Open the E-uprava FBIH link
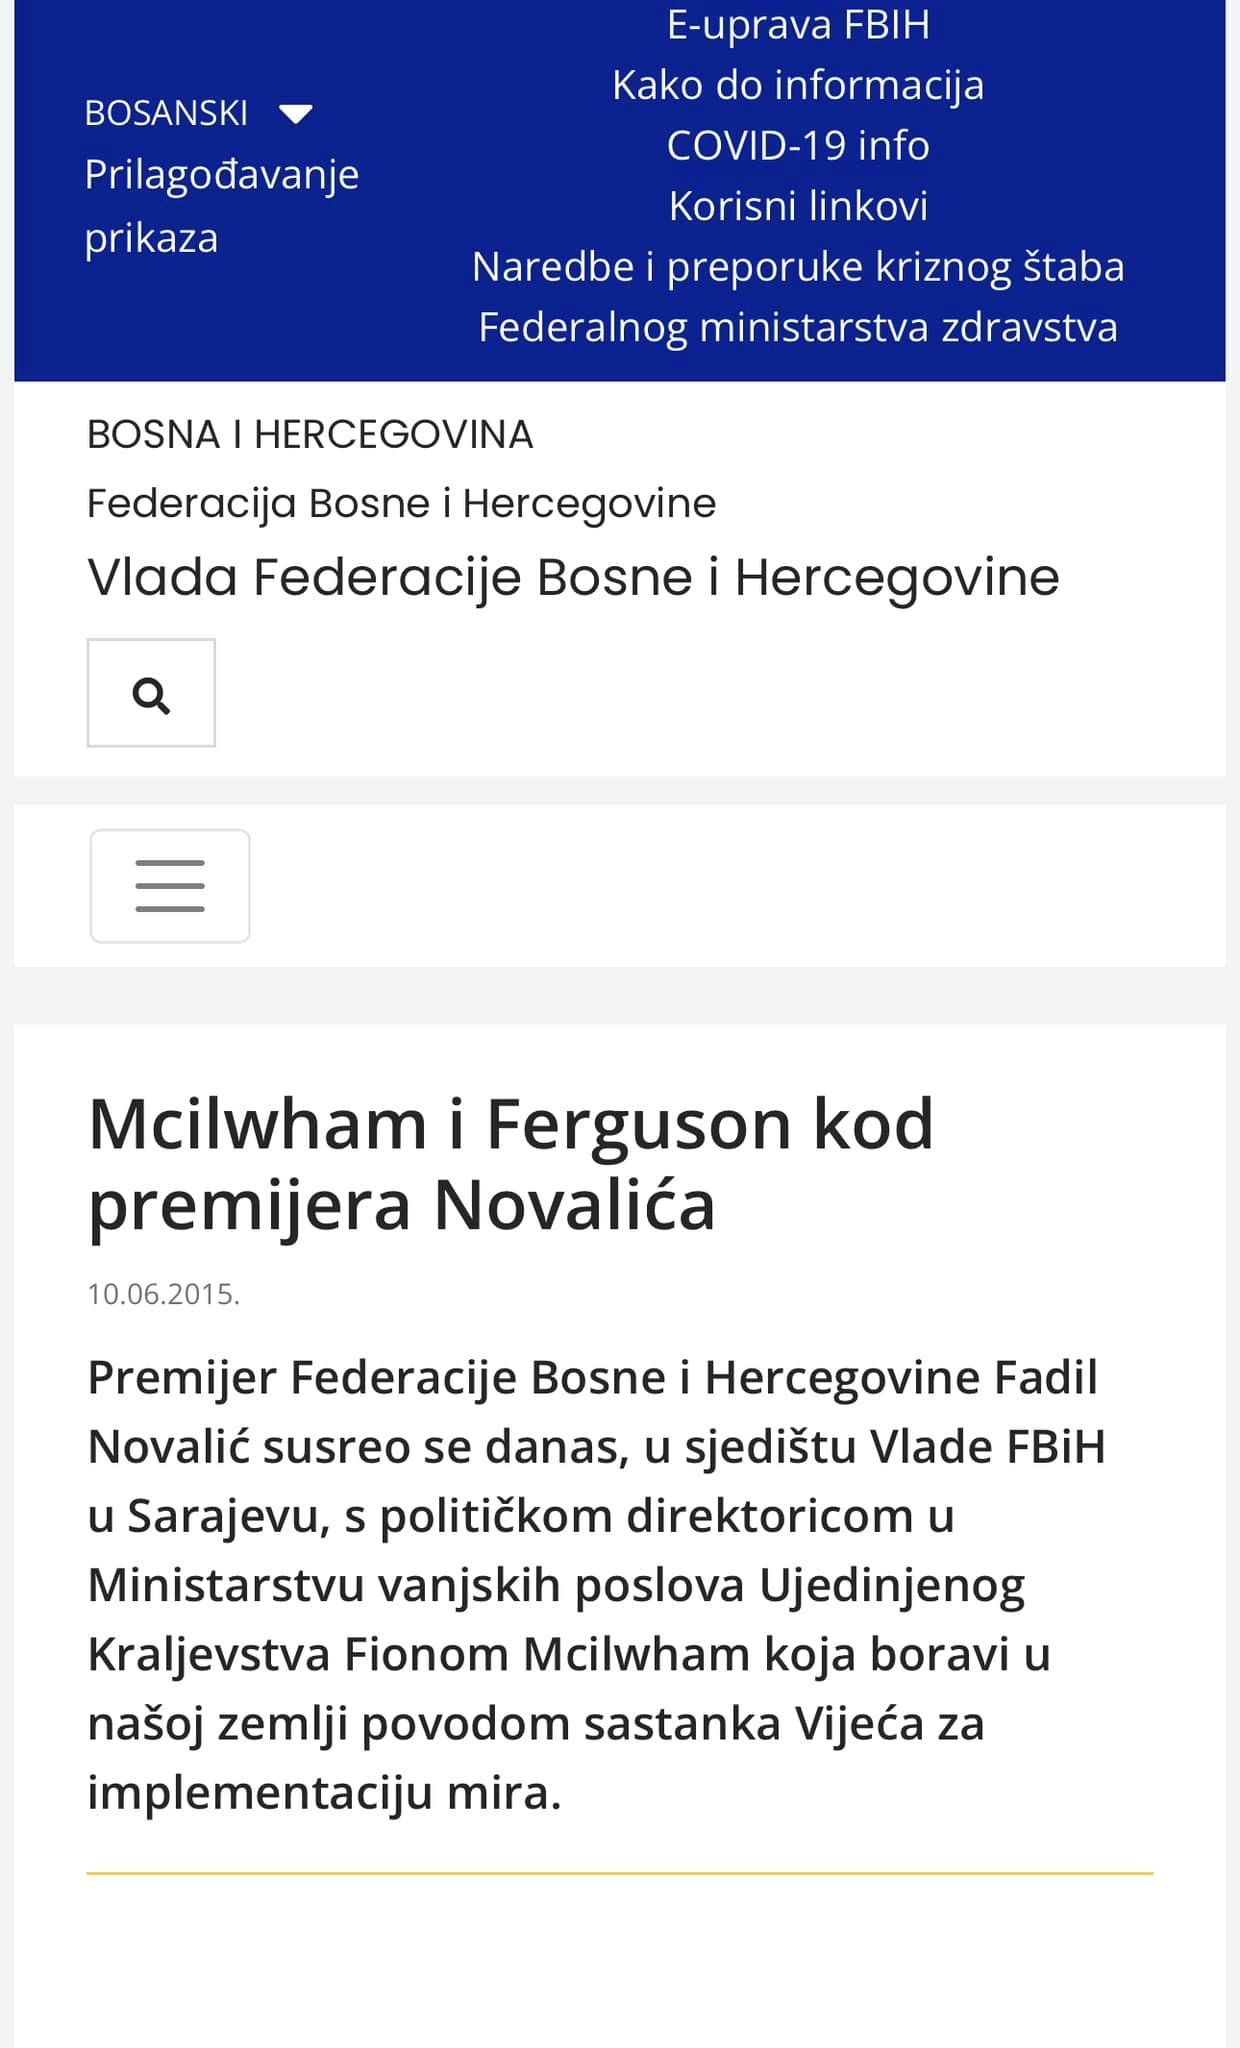1240x2048 pixels. [x=798, y=25]
